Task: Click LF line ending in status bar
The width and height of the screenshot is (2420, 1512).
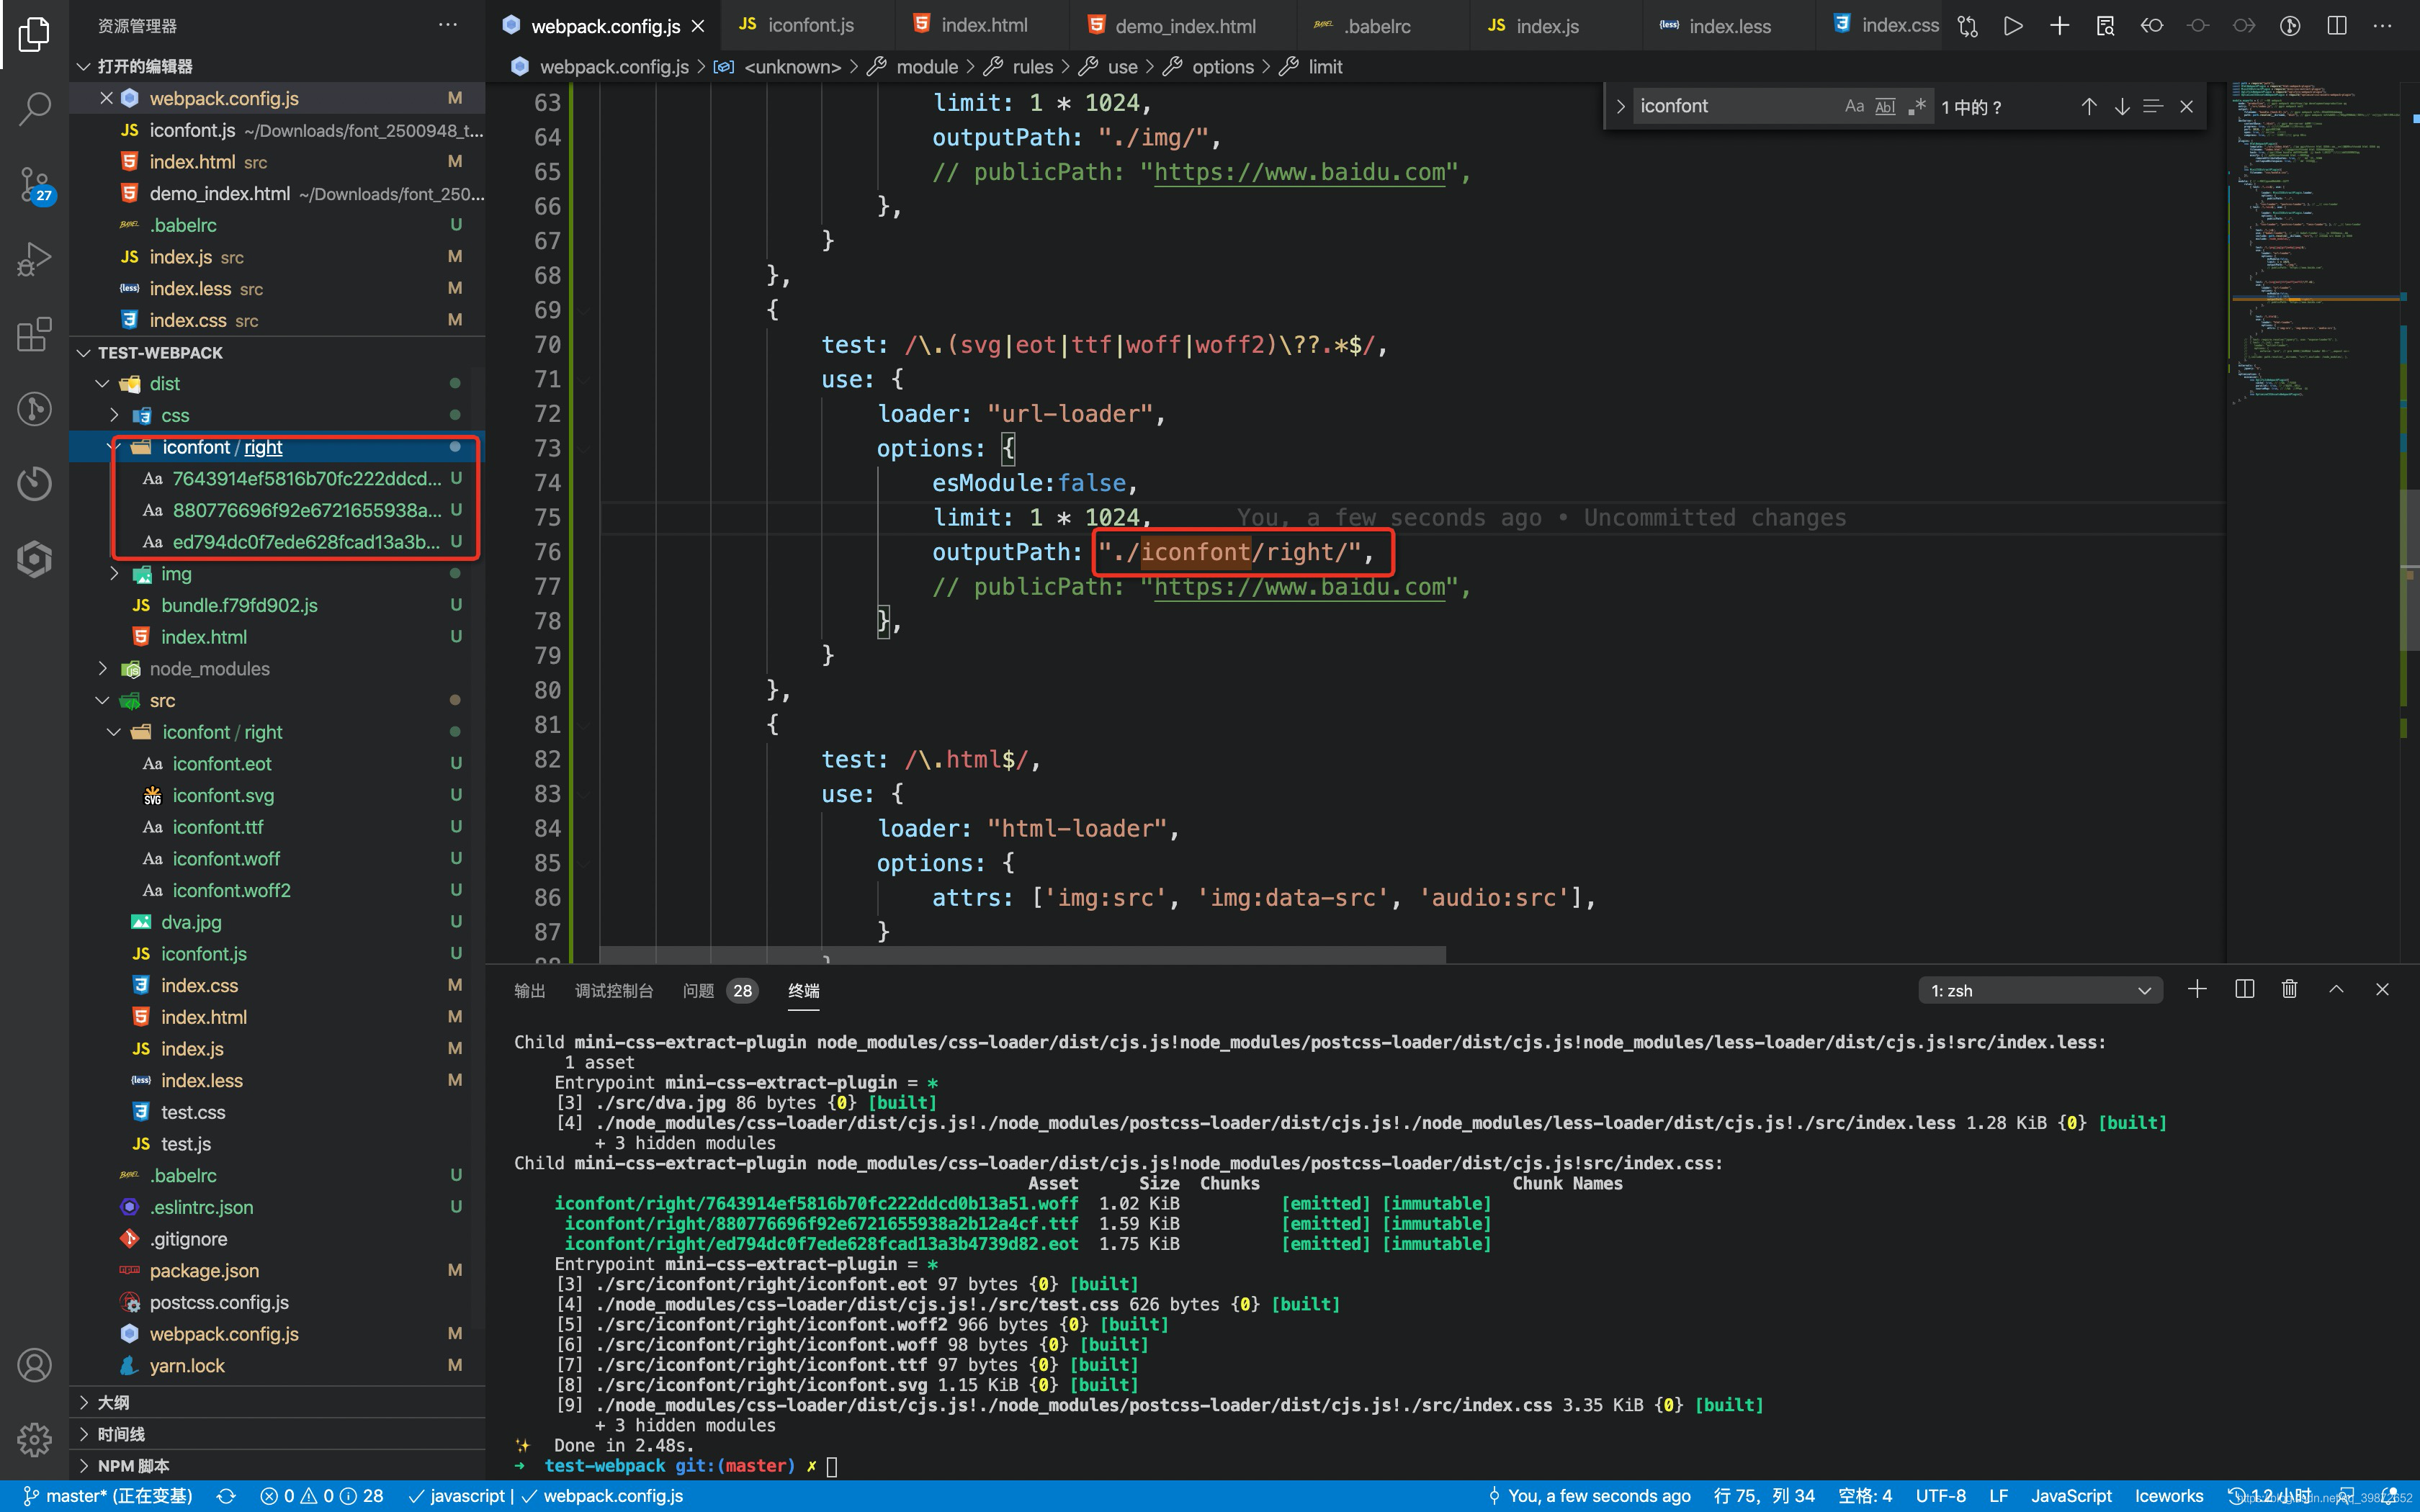Action: [x=1998, y=1496]
